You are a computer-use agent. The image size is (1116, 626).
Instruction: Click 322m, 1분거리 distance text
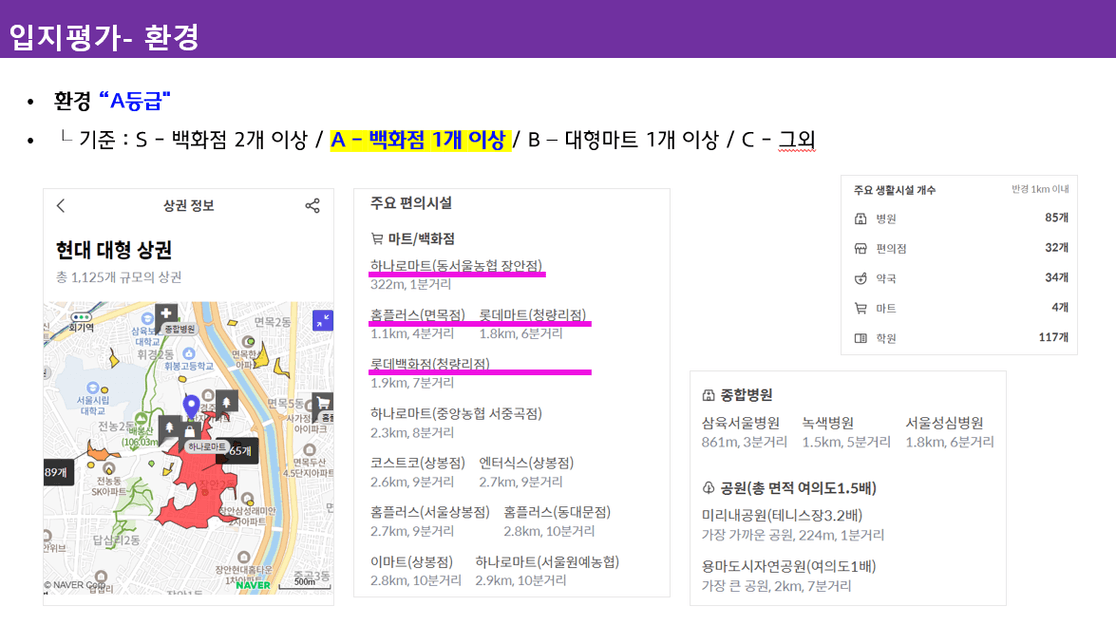click(411, 285)
